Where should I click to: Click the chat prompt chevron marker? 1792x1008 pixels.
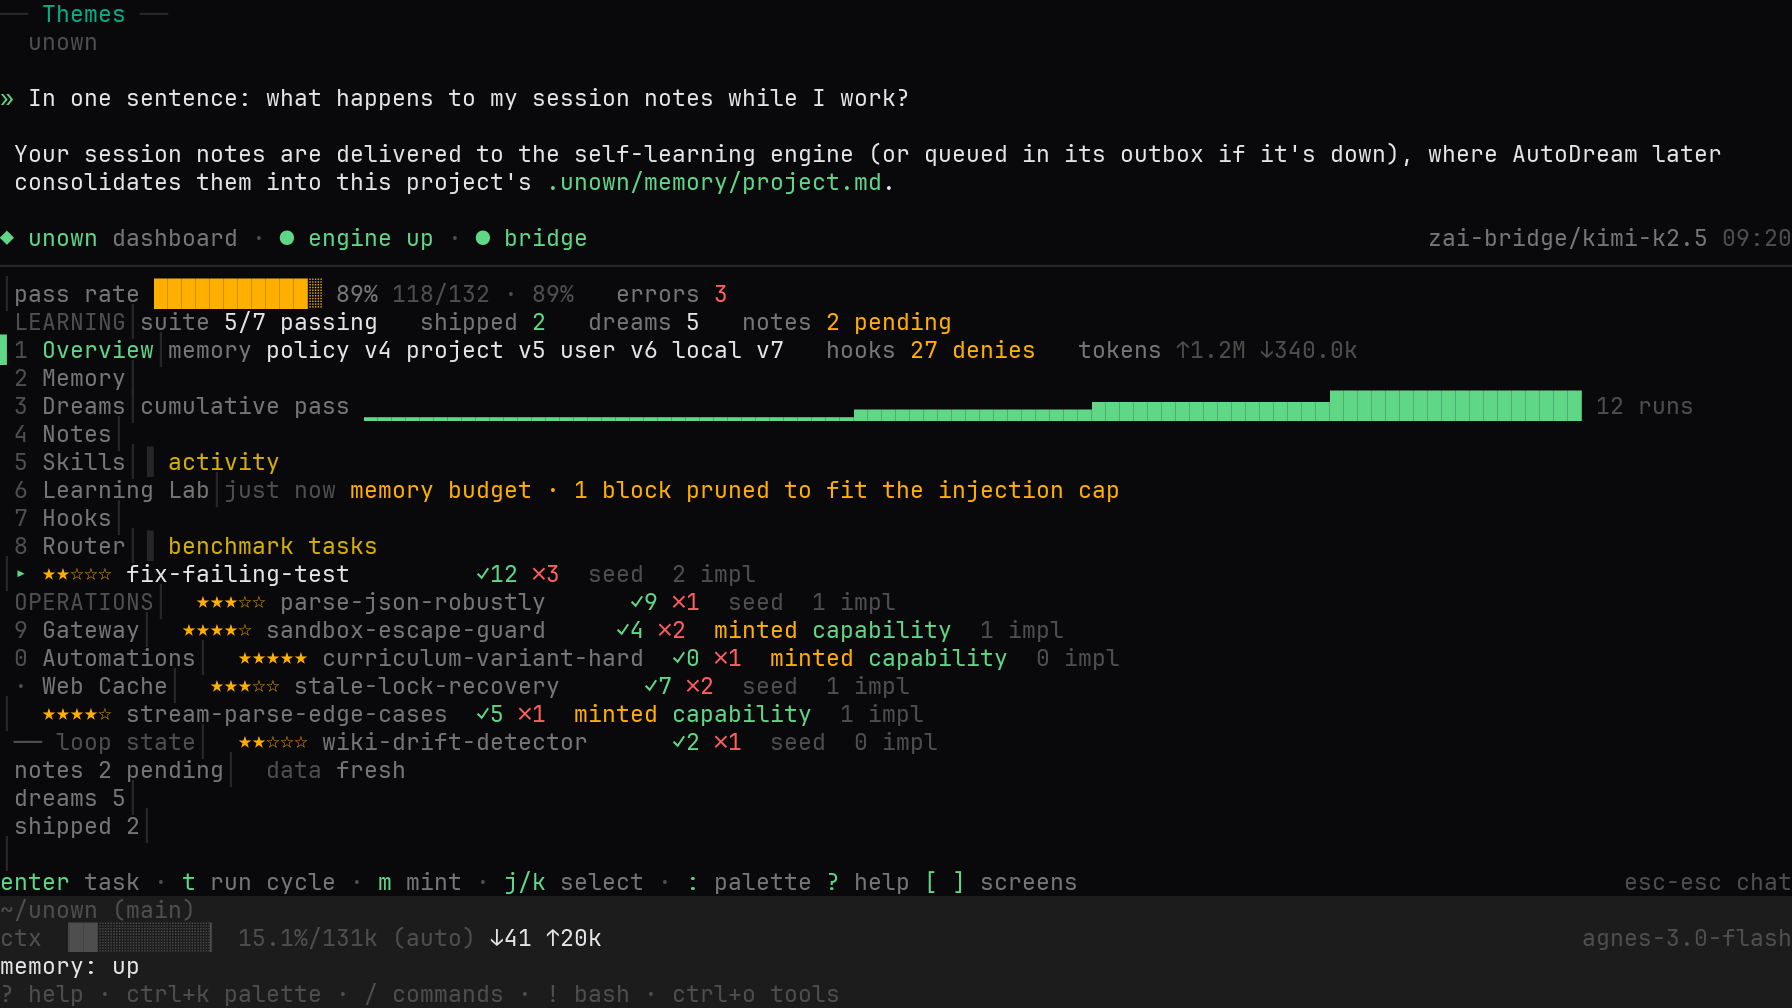(x=7, y=98)
